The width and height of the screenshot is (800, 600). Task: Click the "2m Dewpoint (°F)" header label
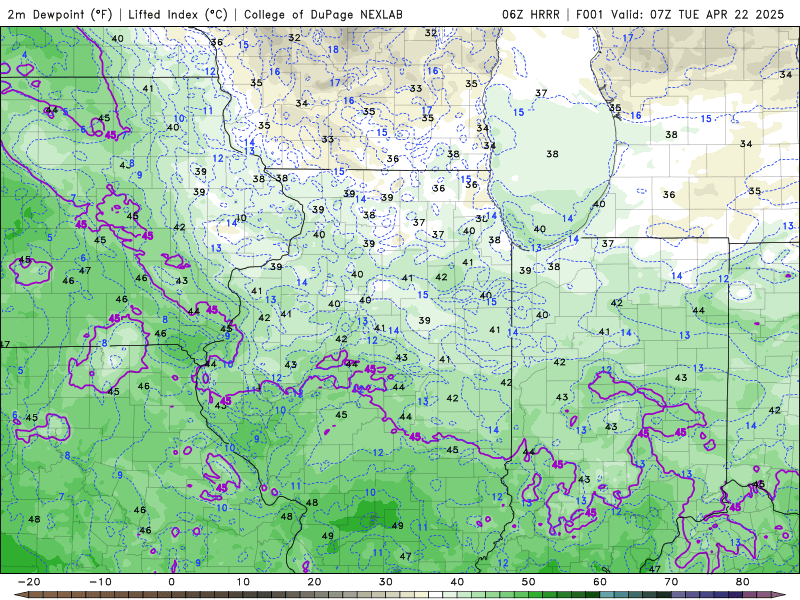60,14
